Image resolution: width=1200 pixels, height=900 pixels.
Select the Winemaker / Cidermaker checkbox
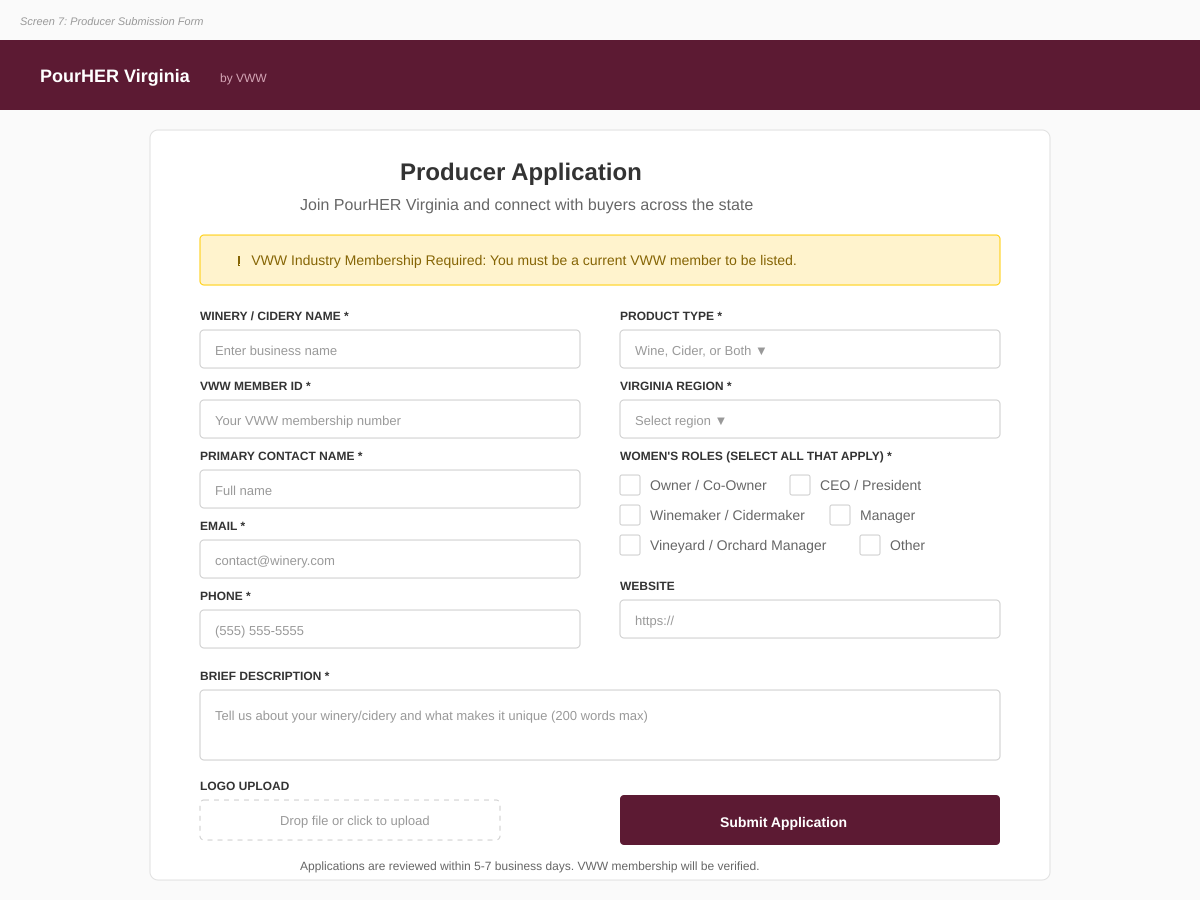pyautogui.click(x=630, y=515)
